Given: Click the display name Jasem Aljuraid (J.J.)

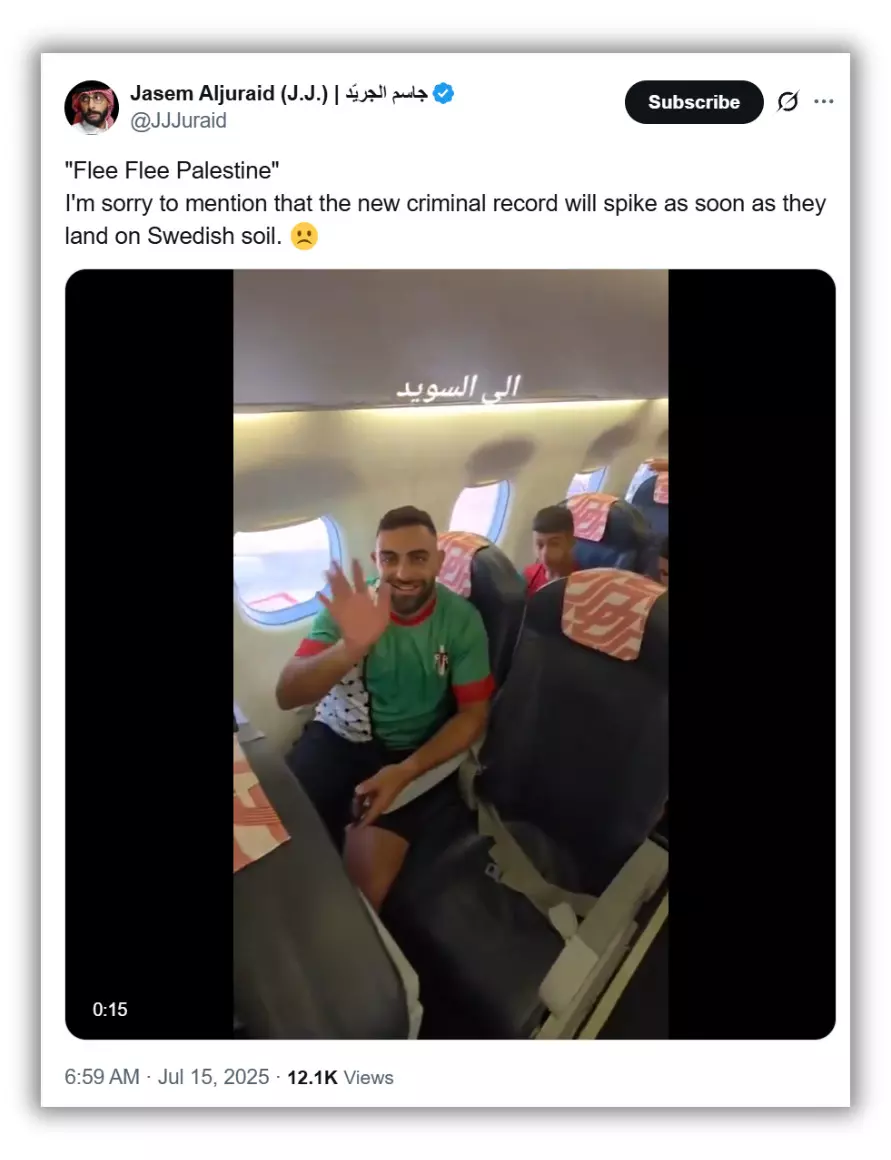Looking at the screenshot, I should click(x=229, y=93).
